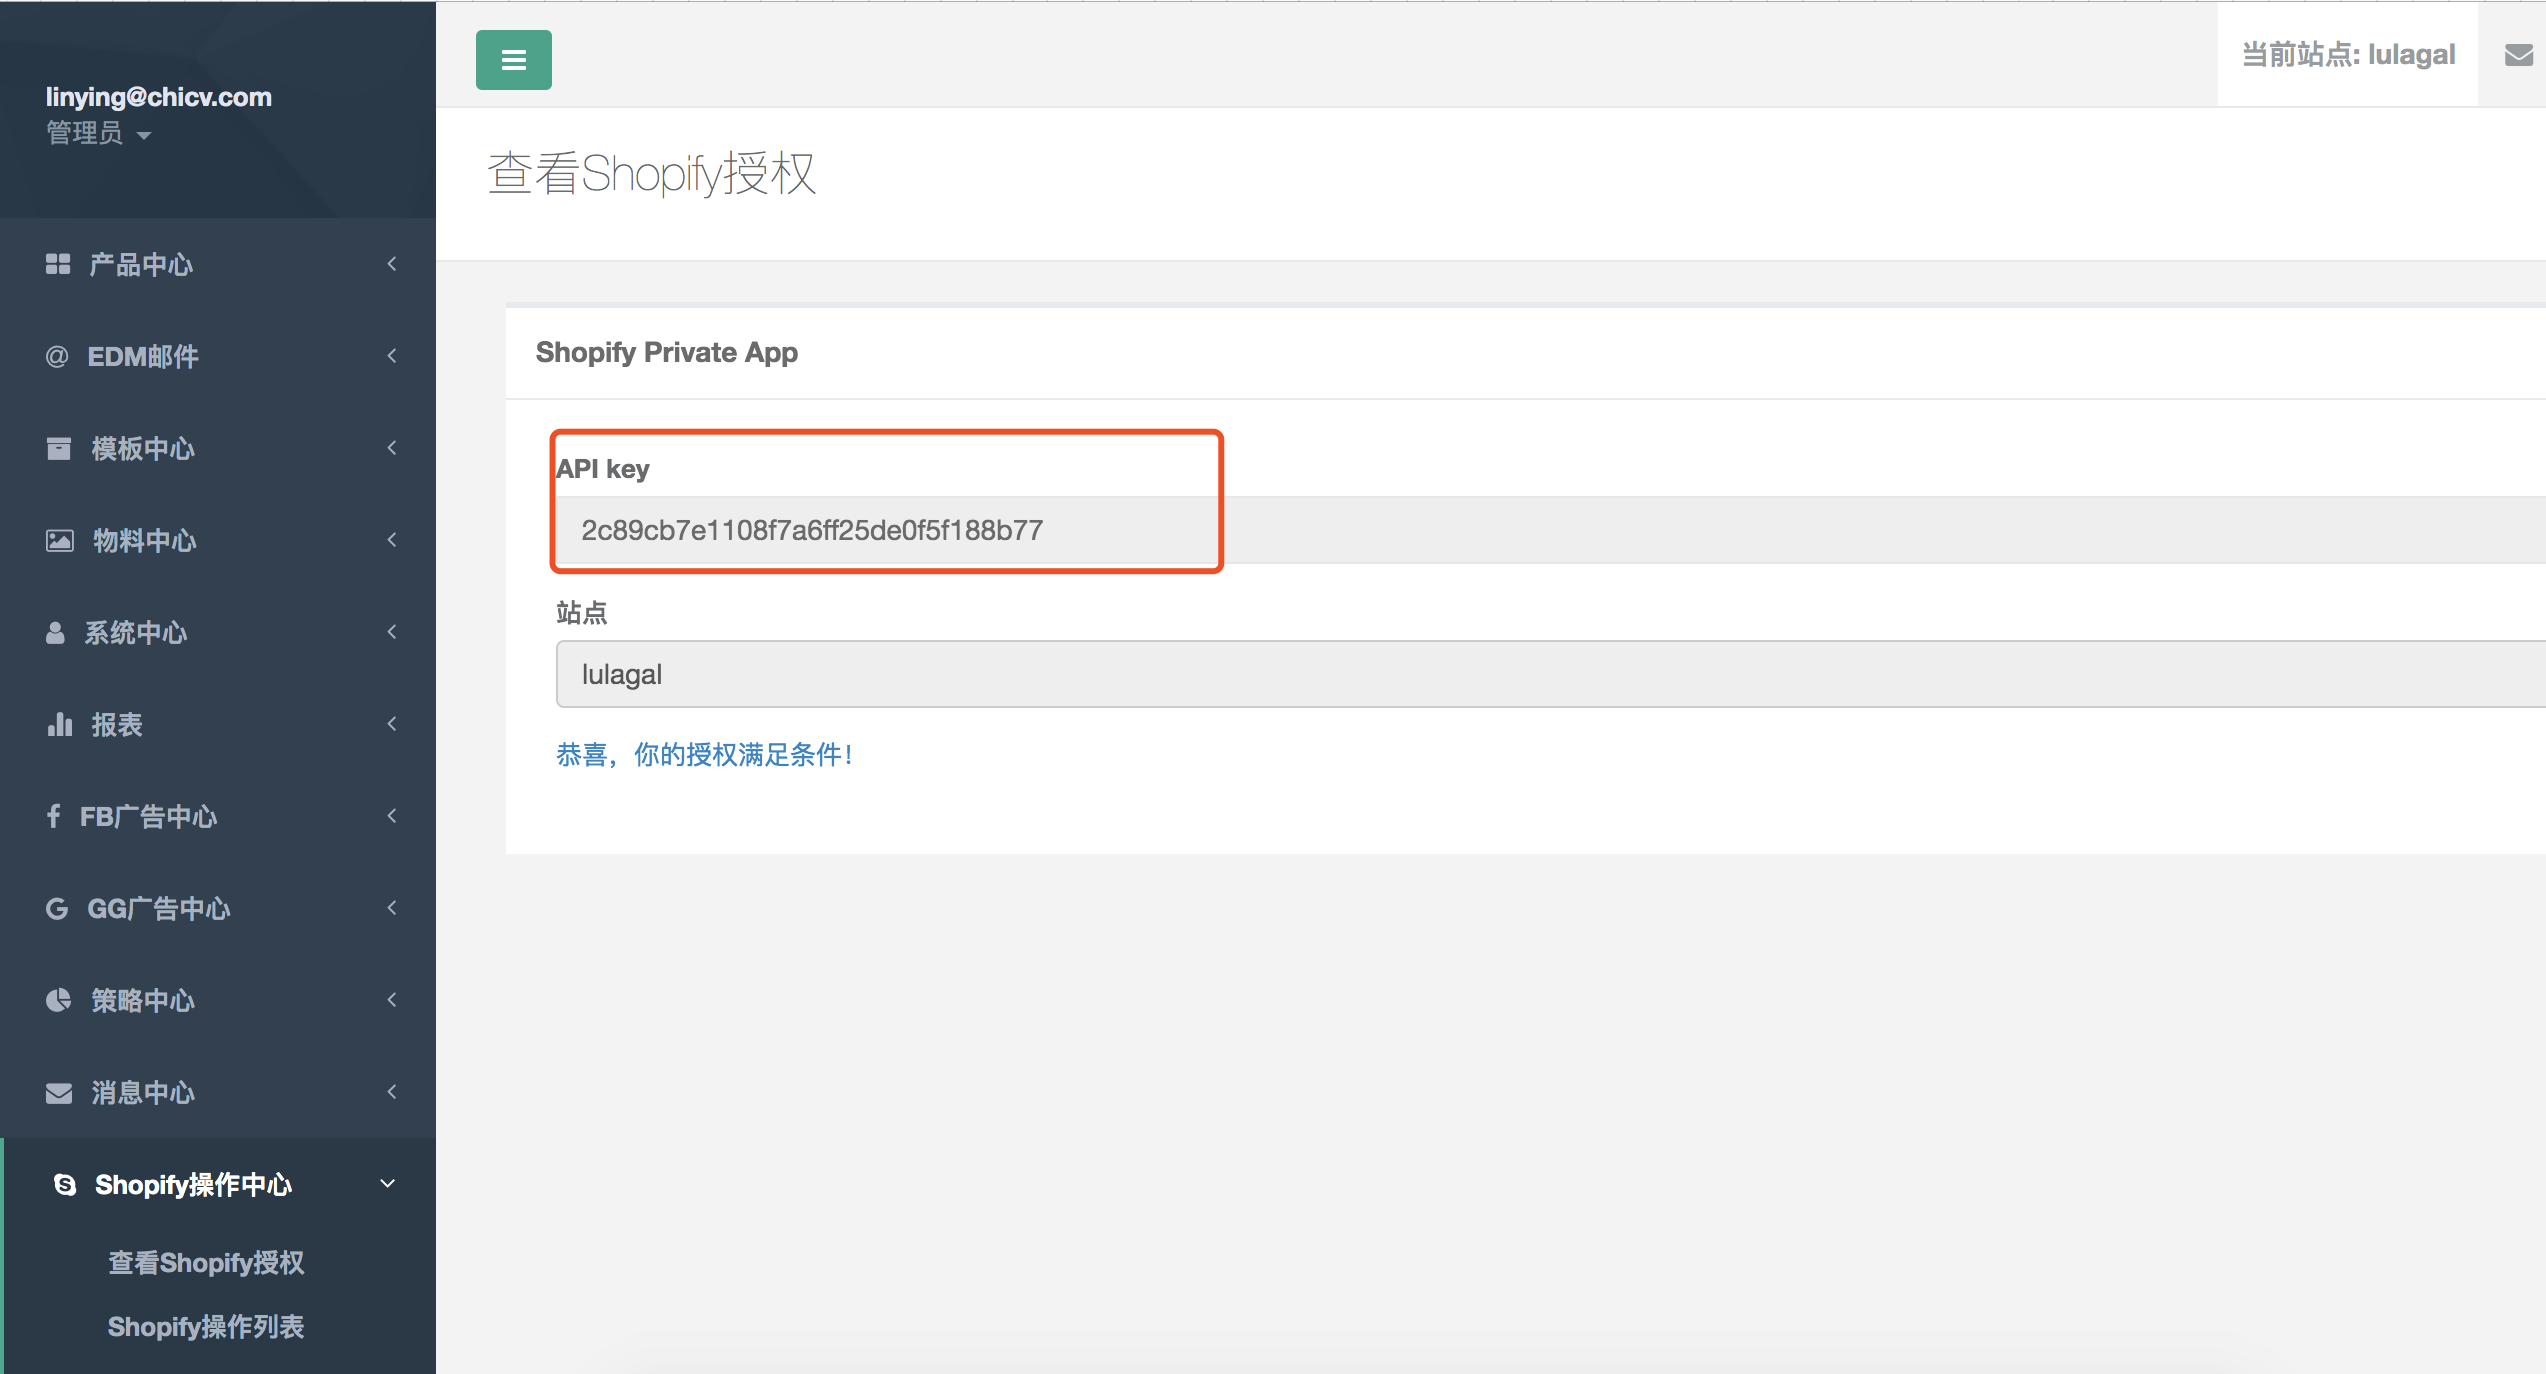This screenshot has height=1374, width=2546.
Task: Open the 消息中心 menu
Action: tap(218, 1092)
